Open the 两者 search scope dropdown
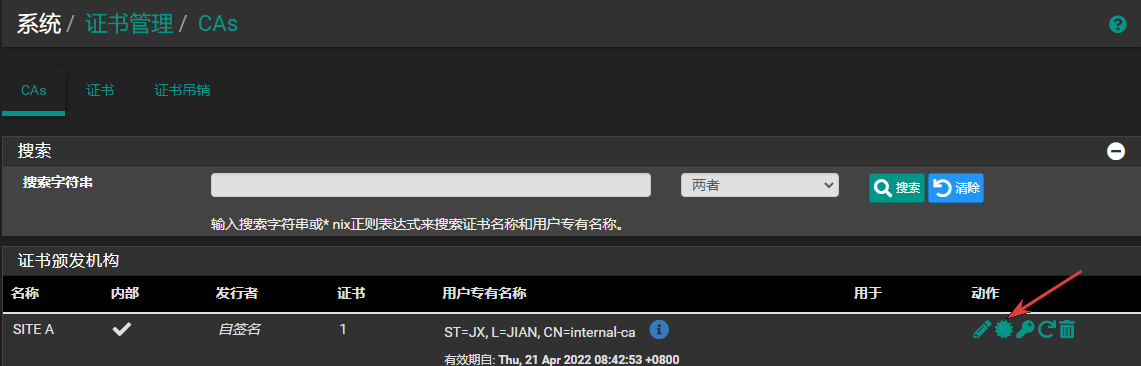 coord(760,185)
